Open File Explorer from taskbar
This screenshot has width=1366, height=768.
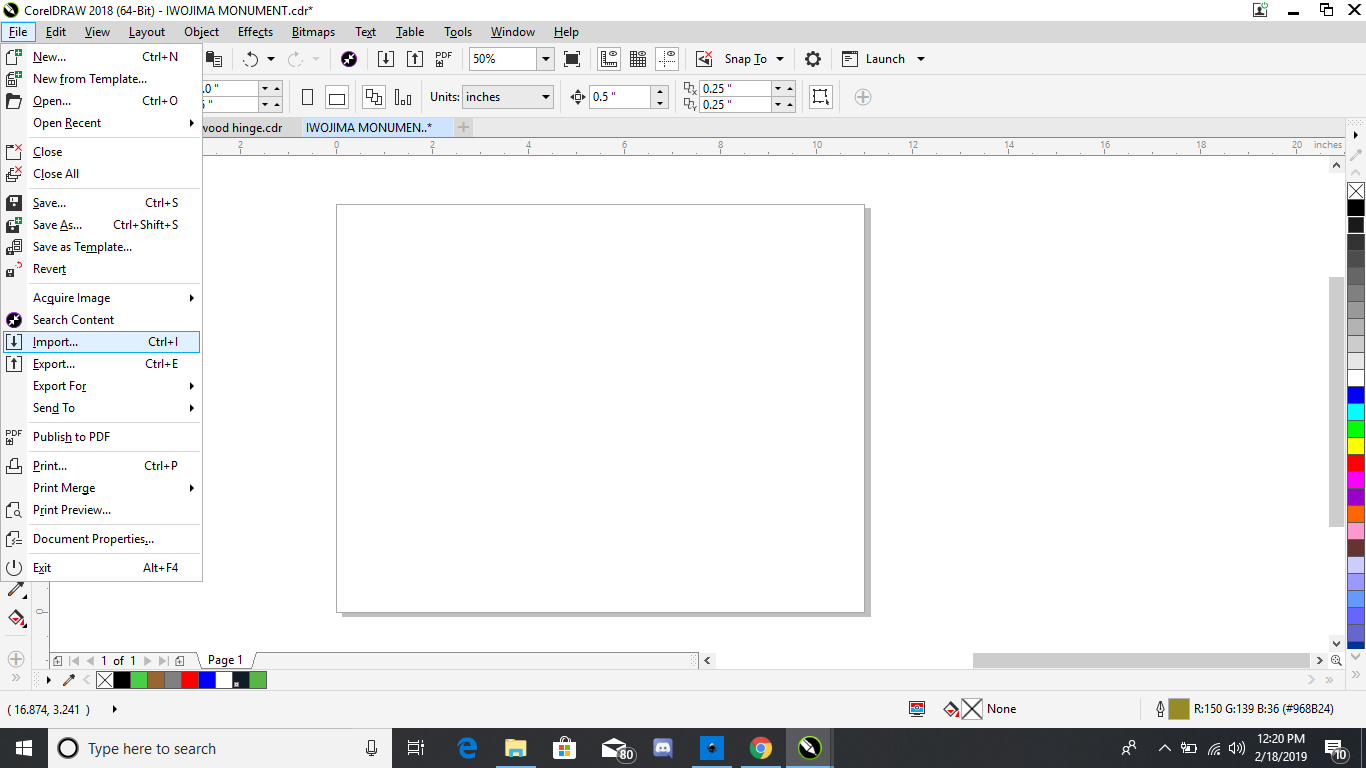(515, 748)
